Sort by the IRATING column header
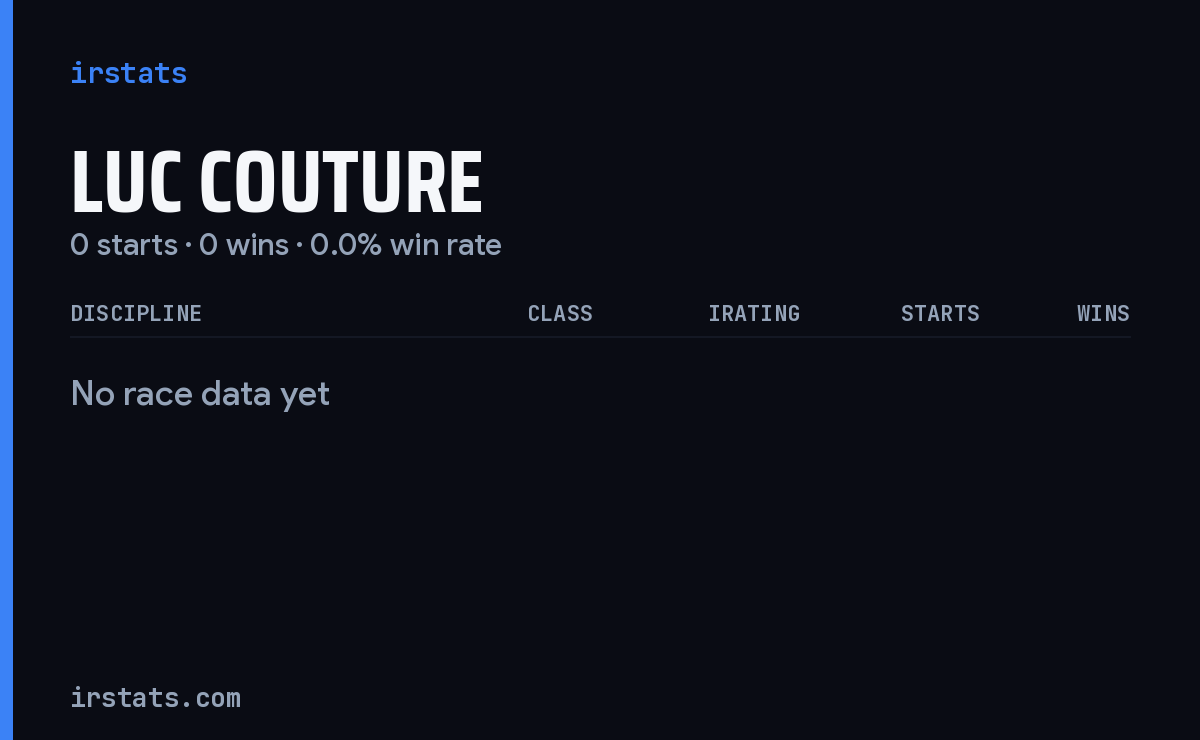 (x=754, y=313)
